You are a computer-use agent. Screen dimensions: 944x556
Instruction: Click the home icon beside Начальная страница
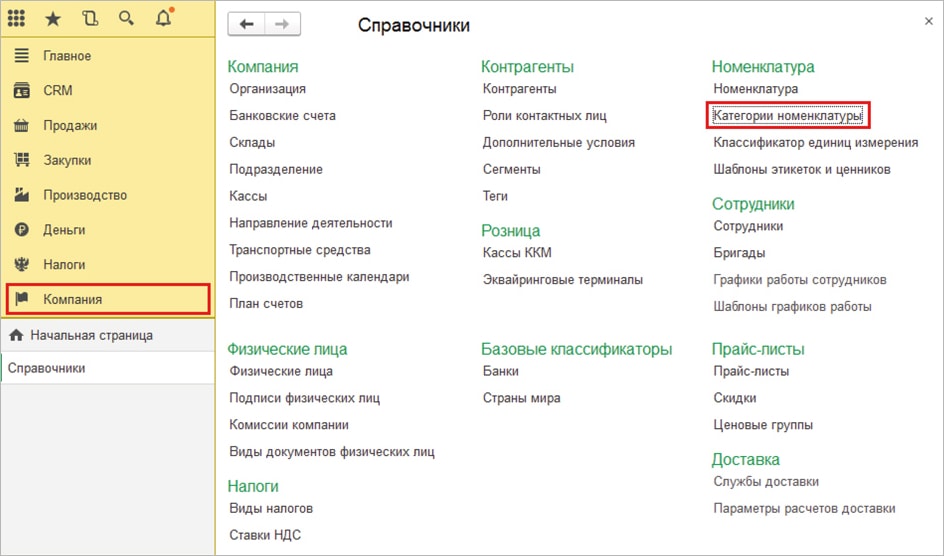(x=16, y=335)
